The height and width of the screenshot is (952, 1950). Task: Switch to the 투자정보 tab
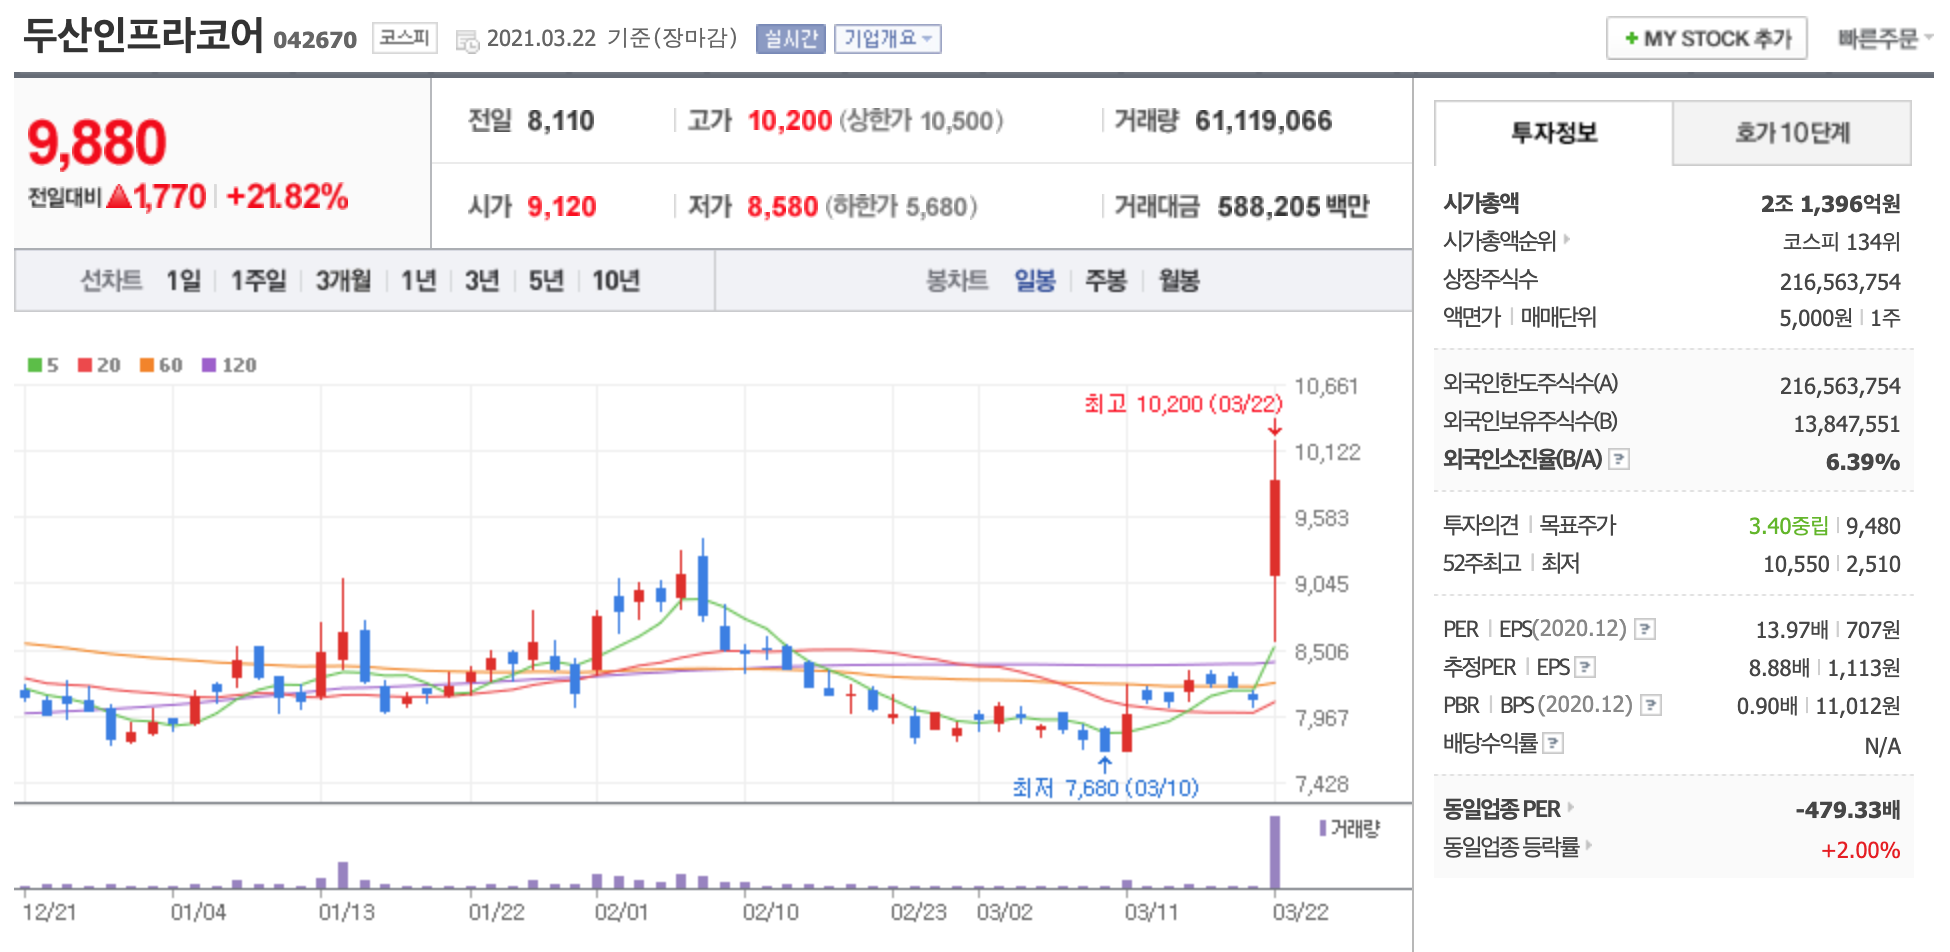[1553, 133]
